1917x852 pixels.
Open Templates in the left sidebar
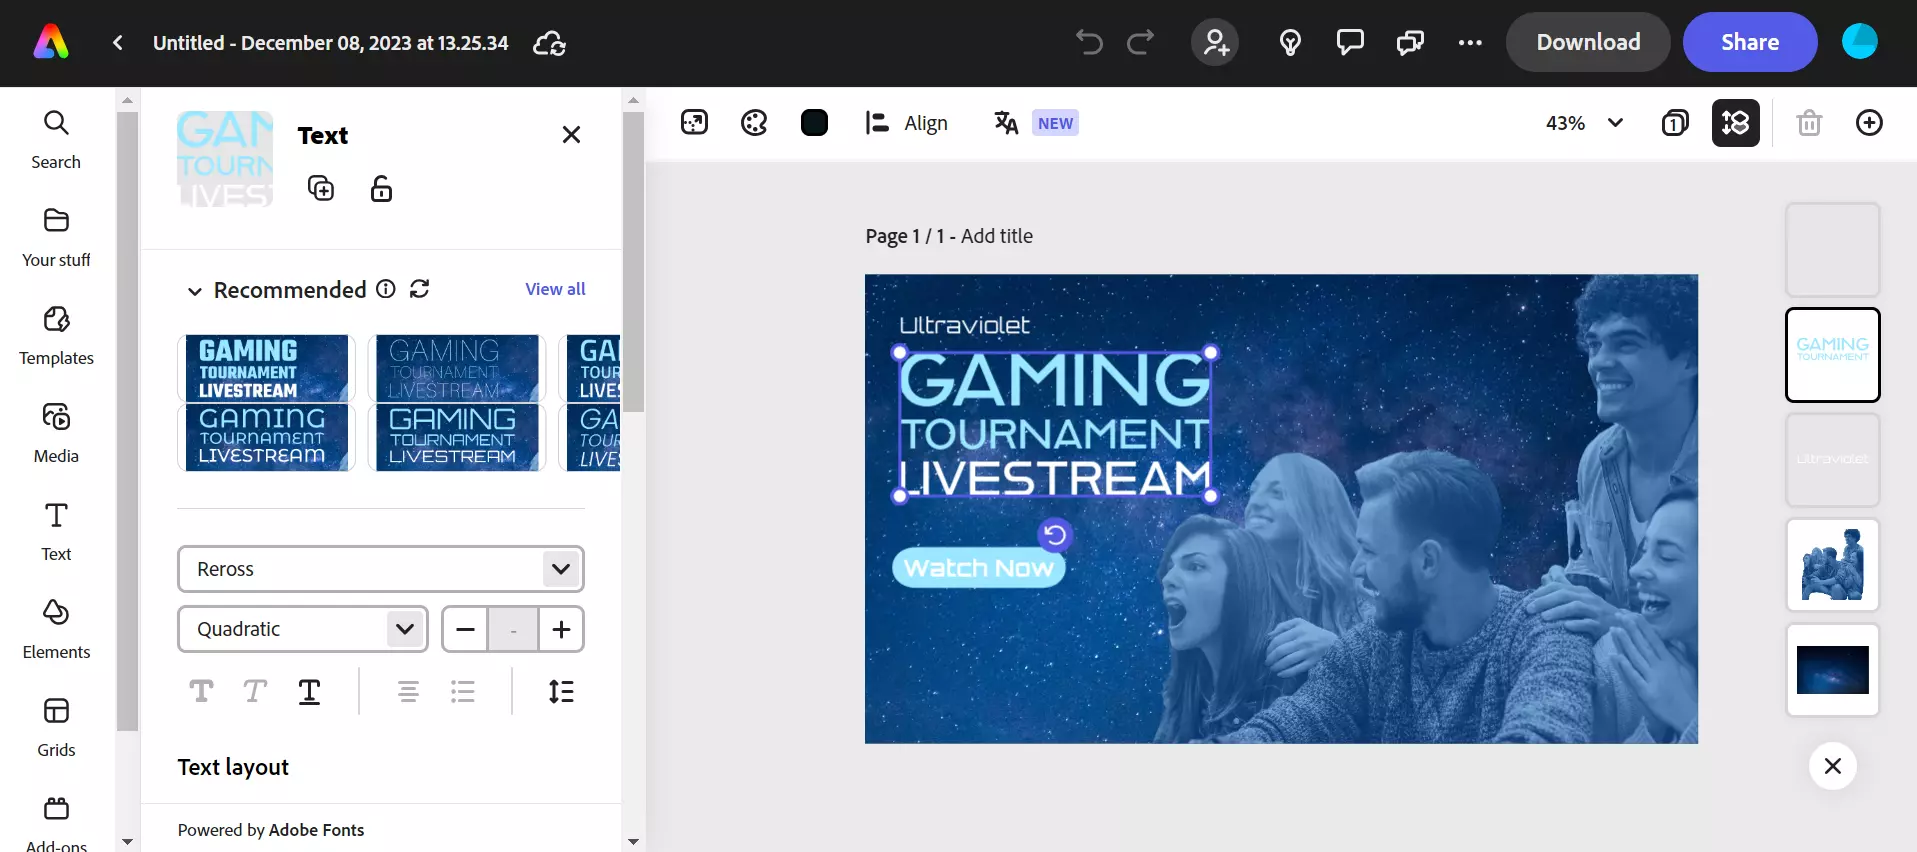pyautogui.click(x=56, y=336)
